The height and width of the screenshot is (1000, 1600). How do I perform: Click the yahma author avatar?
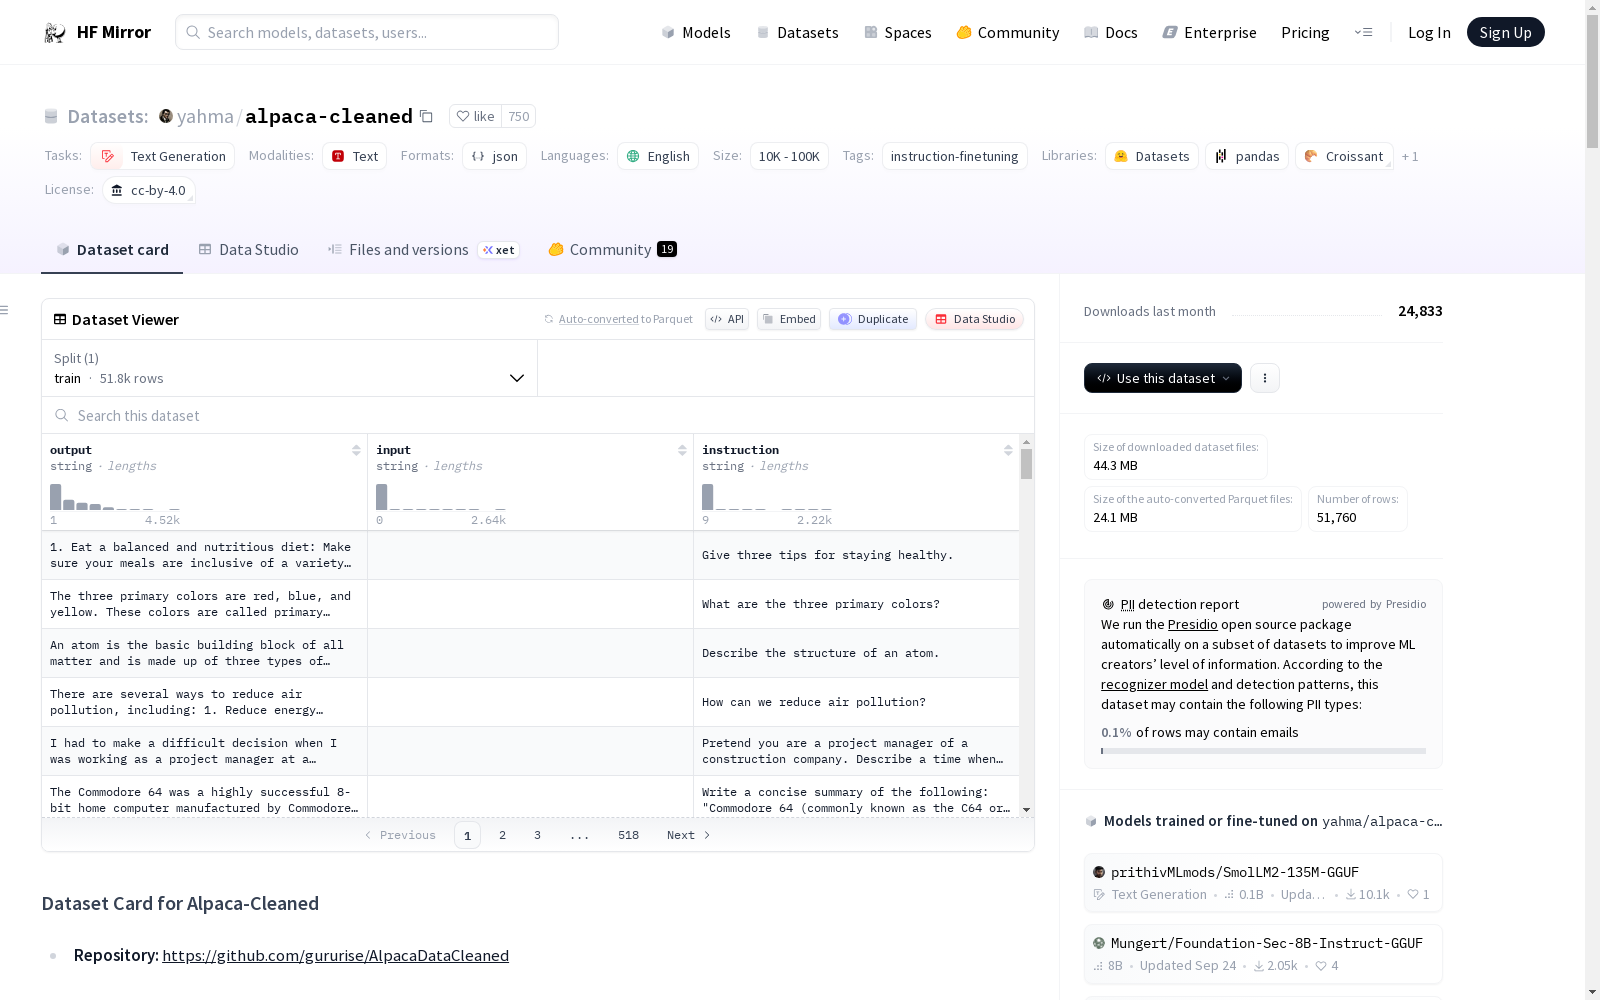click(x=166, y=116)
